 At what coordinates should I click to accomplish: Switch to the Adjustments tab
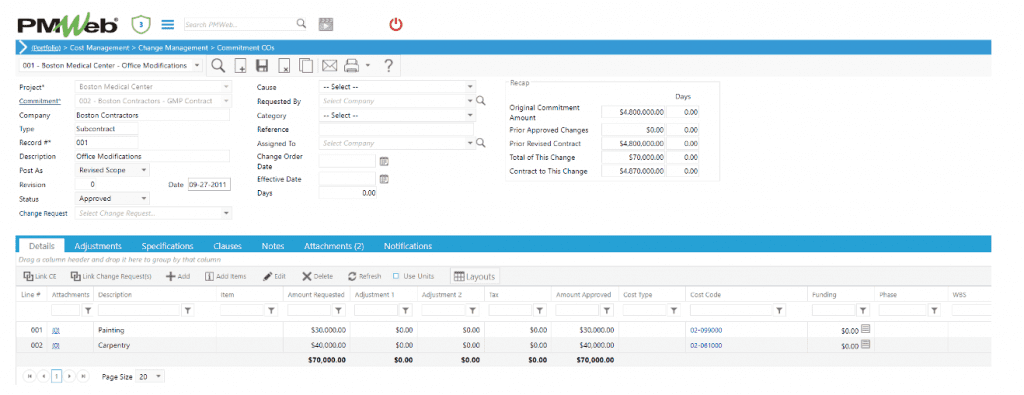click(x=98, y=246)
